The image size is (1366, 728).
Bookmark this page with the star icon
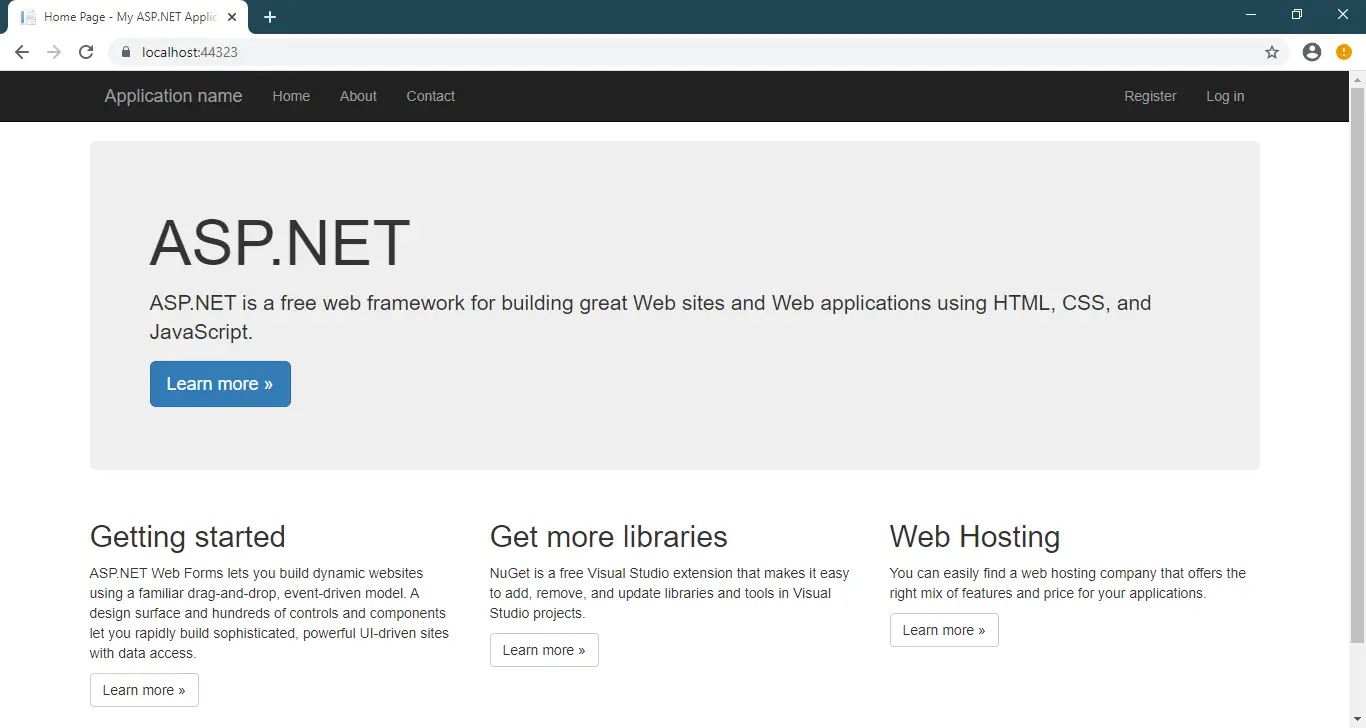1272,52
